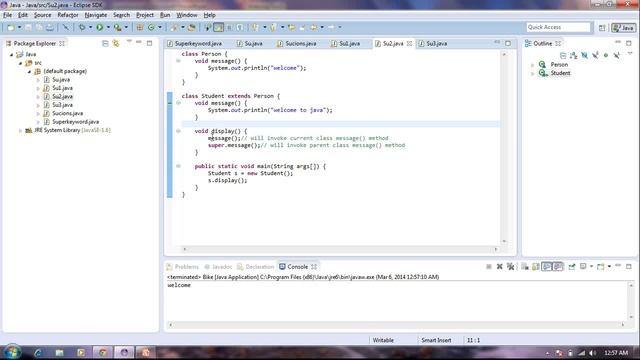Viewport: 640px width, 360px height.
Task: Toggle Link with Editor in Package Explorer
Action: (x=116, y=43)
